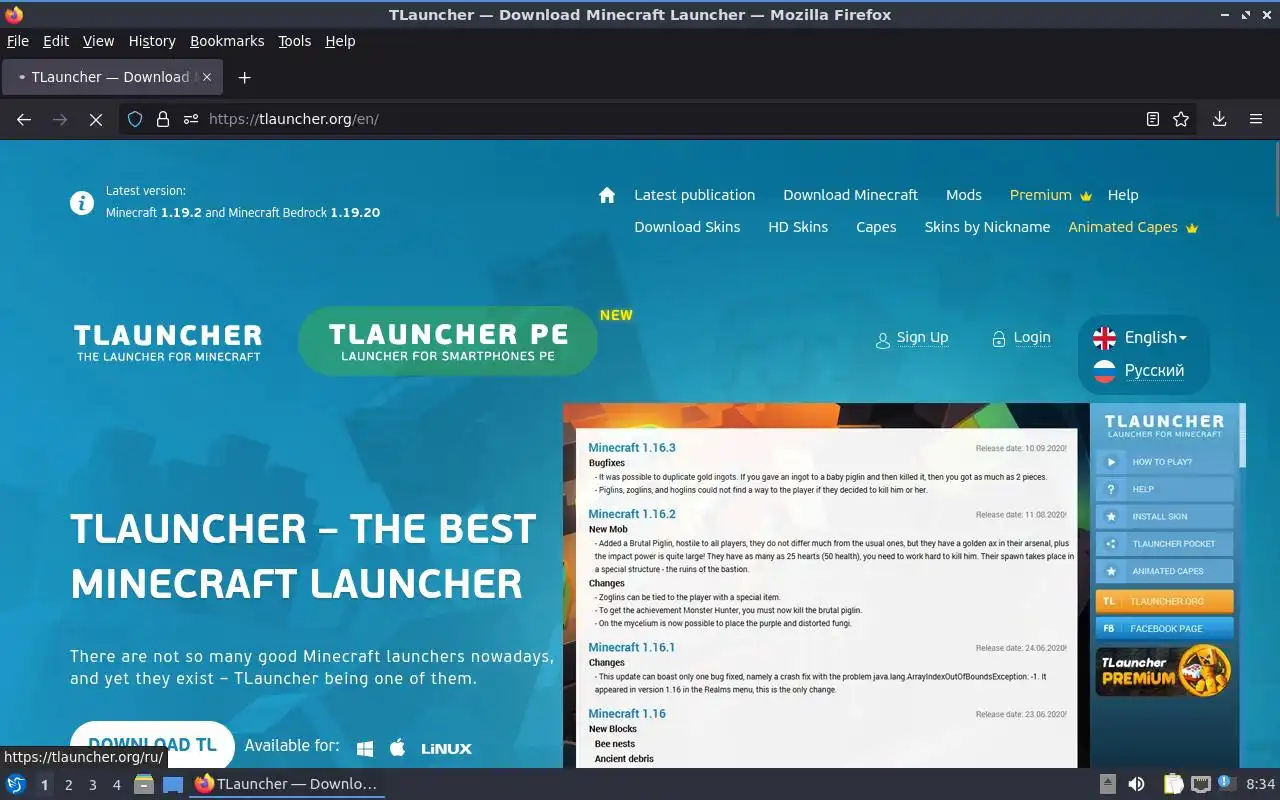Bookmark this page with the star
Image resolution: width=1280 pixels, height=800 pixels.
1181,119
